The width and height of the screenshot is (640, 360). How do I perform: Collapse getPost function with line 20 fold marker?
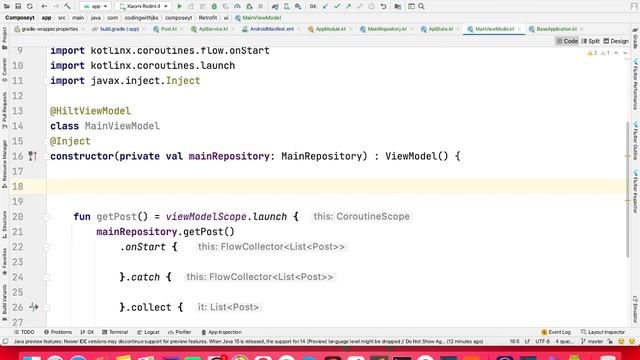coord(47,217)
